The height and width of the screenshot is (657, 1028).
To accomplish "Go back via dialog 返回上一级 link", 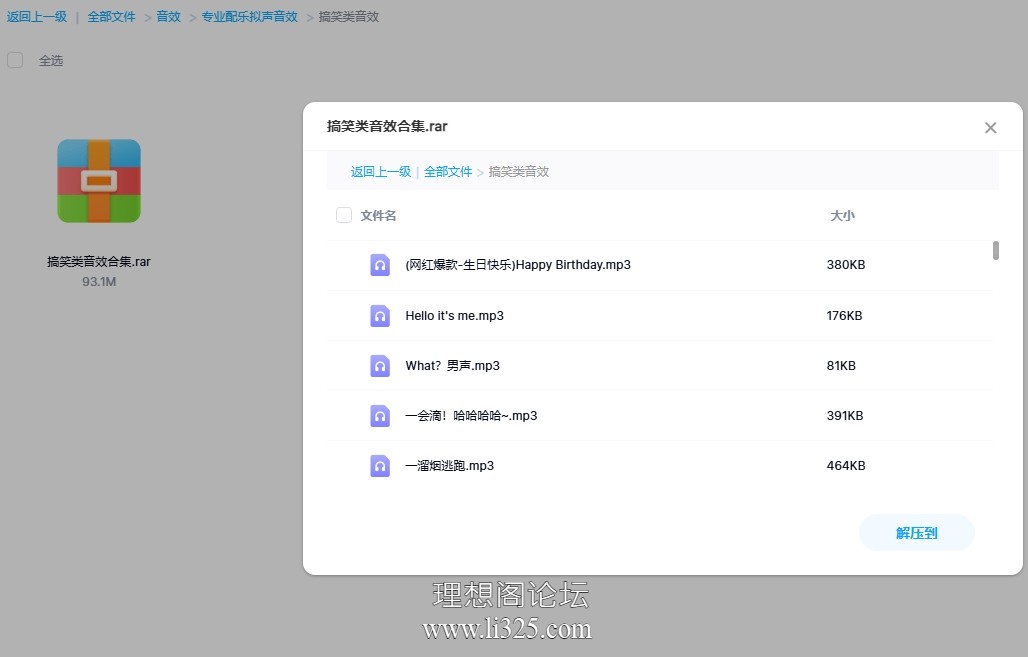I will pyautogui.click(x=381, y=172).
